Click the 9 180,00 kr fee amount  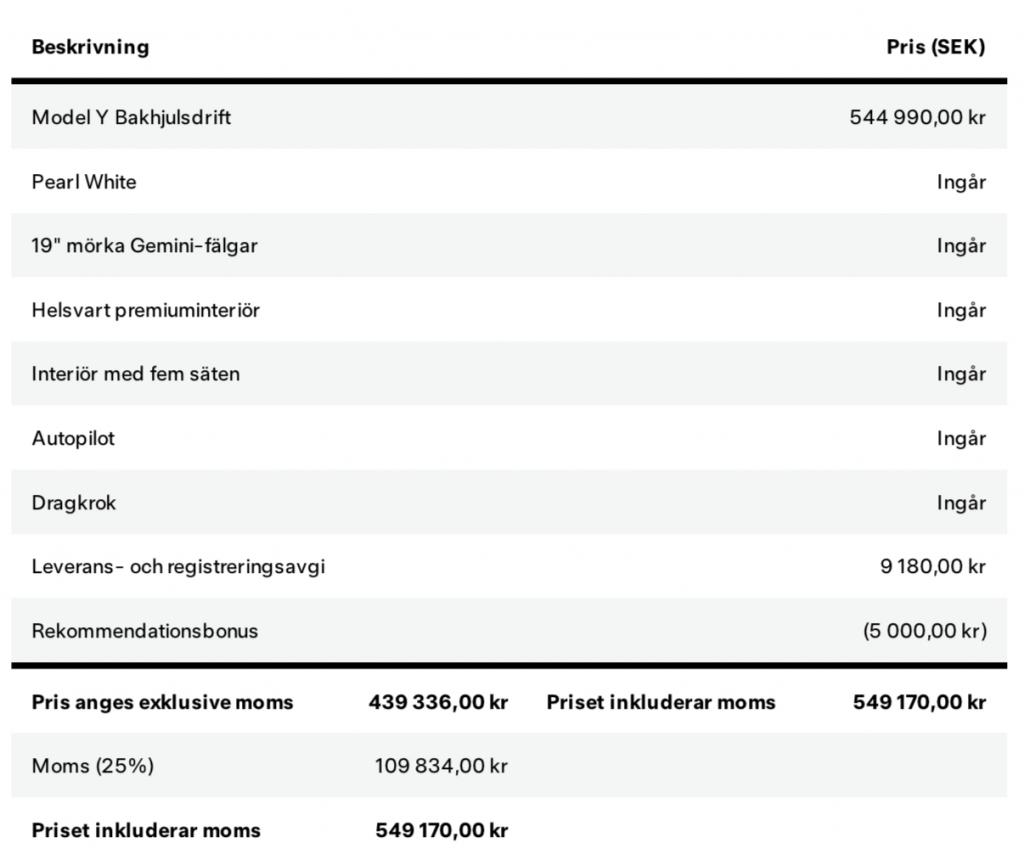(x=932, y=567)
